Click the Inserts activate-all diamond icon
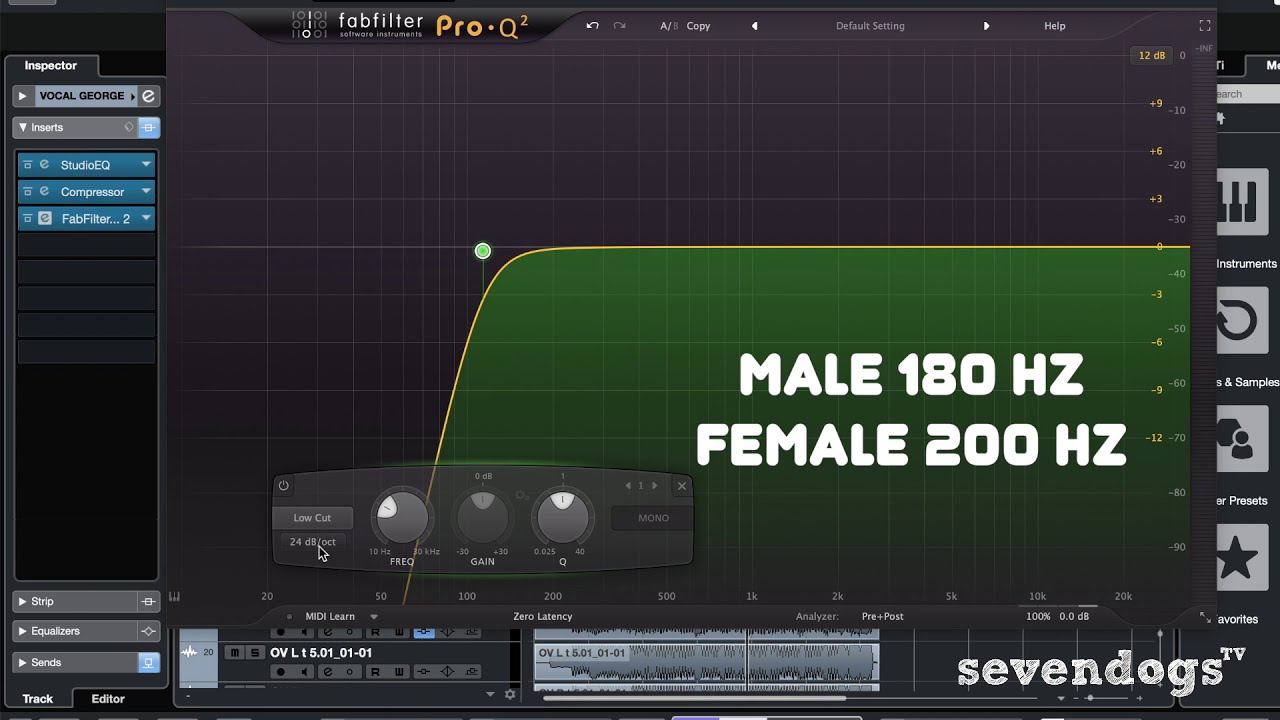Screen dimensions: 1280x720 click(129, 128)
